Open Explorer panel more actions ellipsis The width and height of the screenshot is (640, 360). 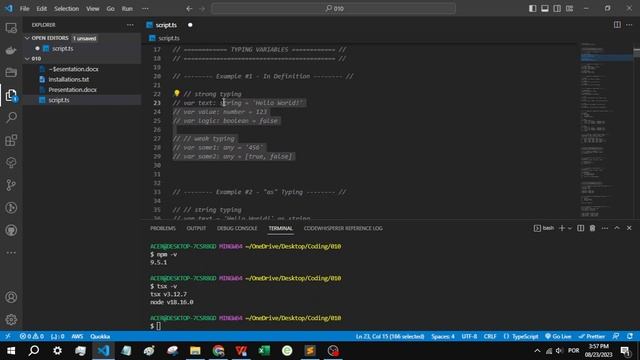[130, 25]
